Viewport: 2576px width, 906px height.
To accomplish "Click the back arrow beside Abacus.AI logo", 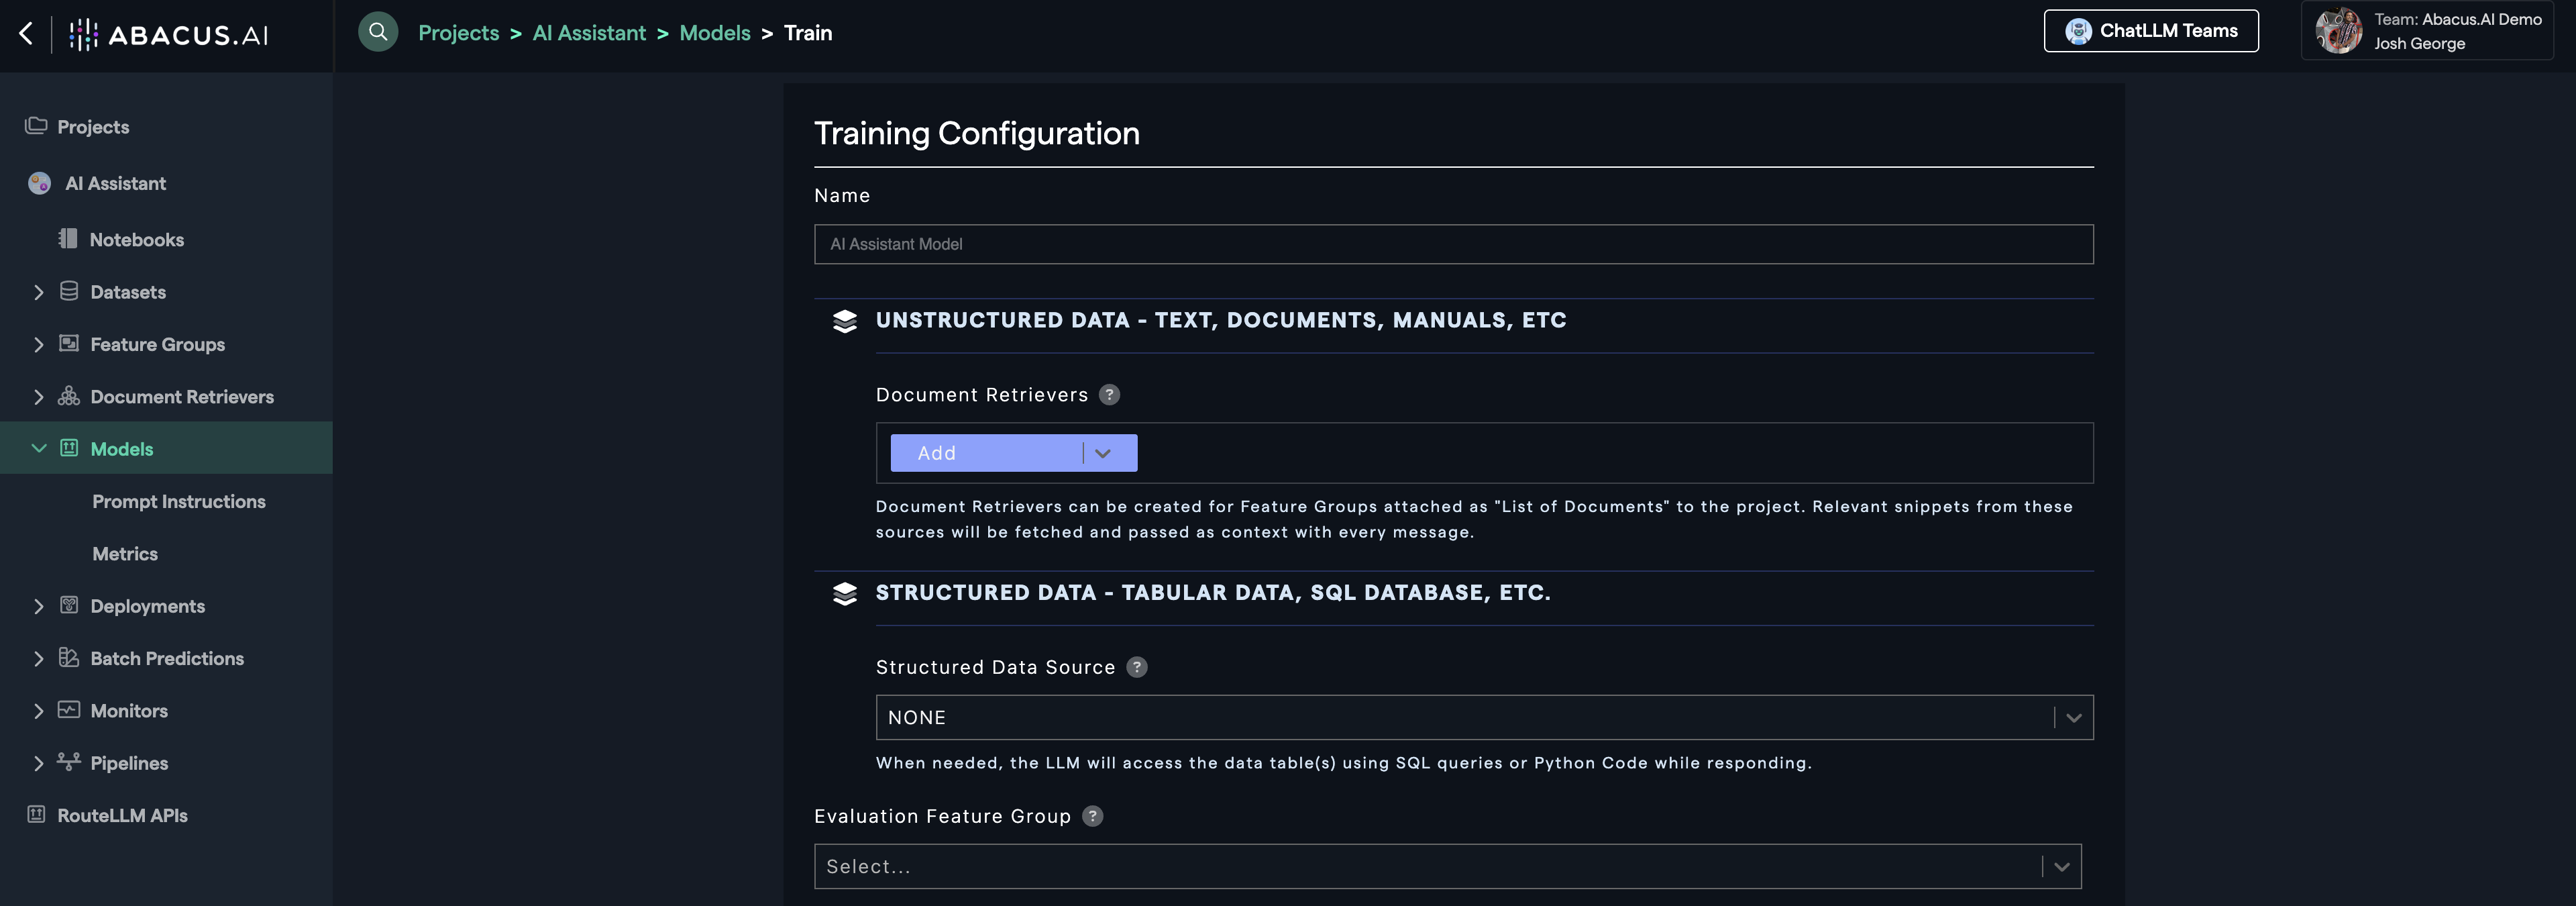I will pos(27,33).
